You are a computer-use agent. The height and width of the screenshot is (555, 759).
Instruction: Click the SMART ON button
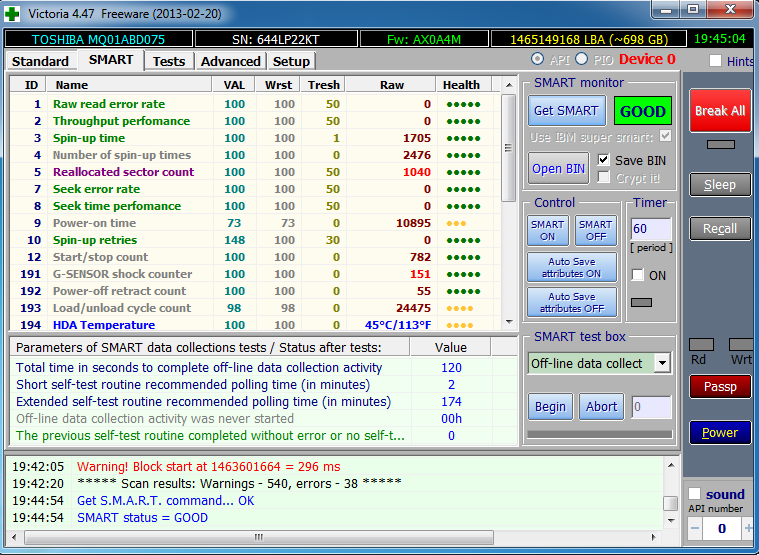click(x=547, y=230)
